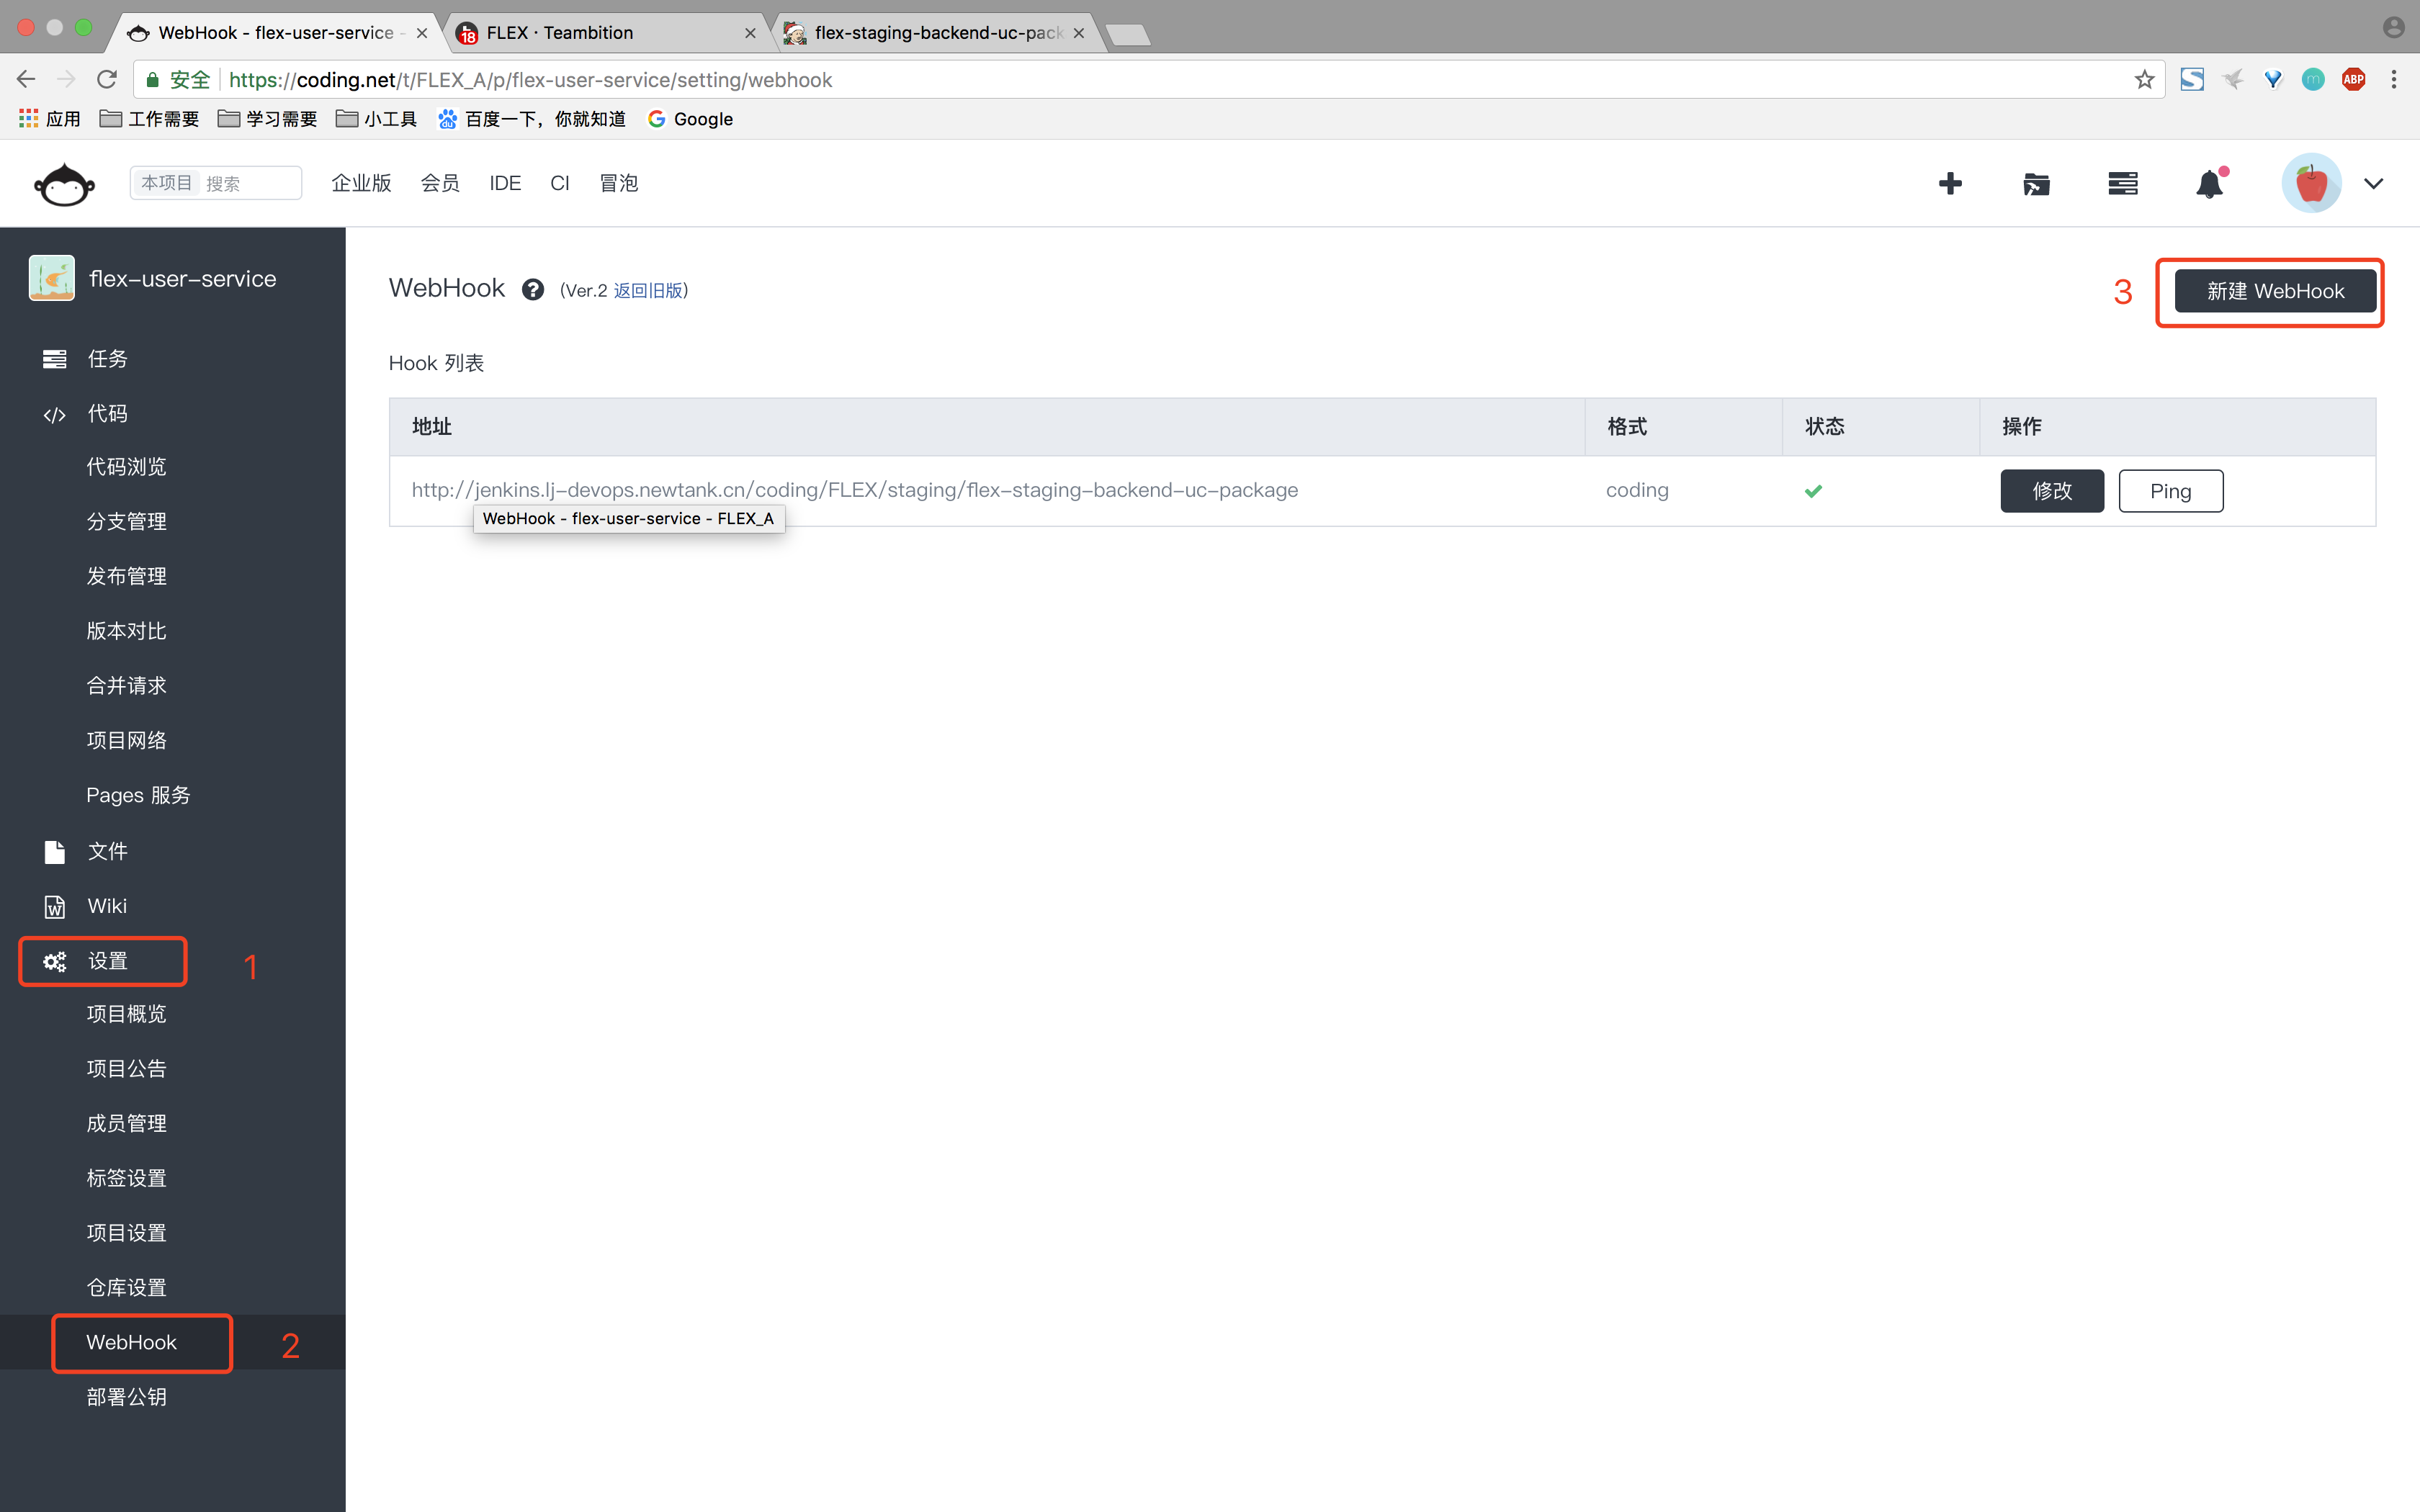The image size is (2420, 1512).
Task: Click the tasks list icon in header
Action: 2122,184
